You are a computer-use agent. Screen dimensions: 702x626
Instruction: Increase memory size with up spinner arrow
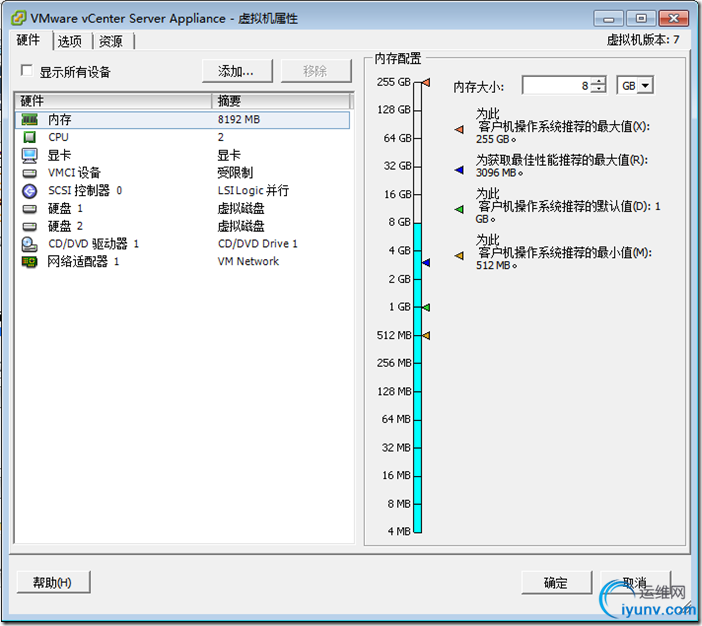coord(599,81)
